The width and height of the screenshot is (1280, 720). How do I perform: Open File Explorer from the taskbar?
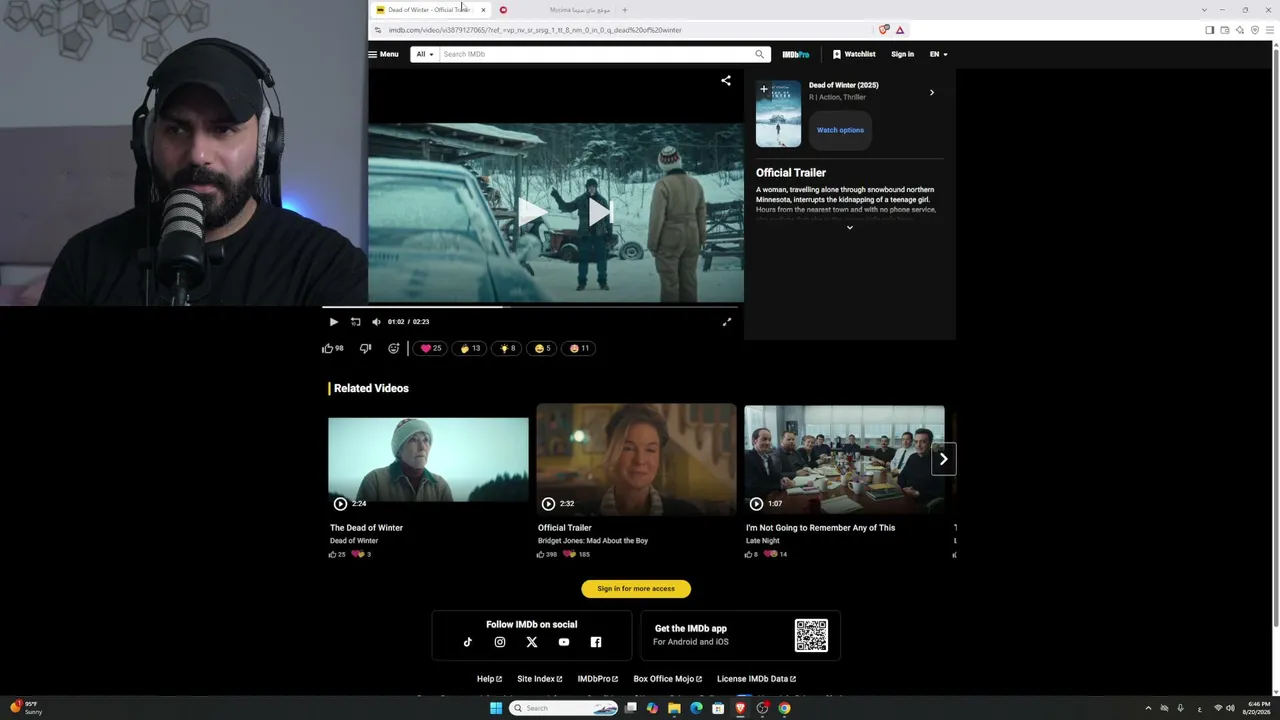(x=674, y=708)
